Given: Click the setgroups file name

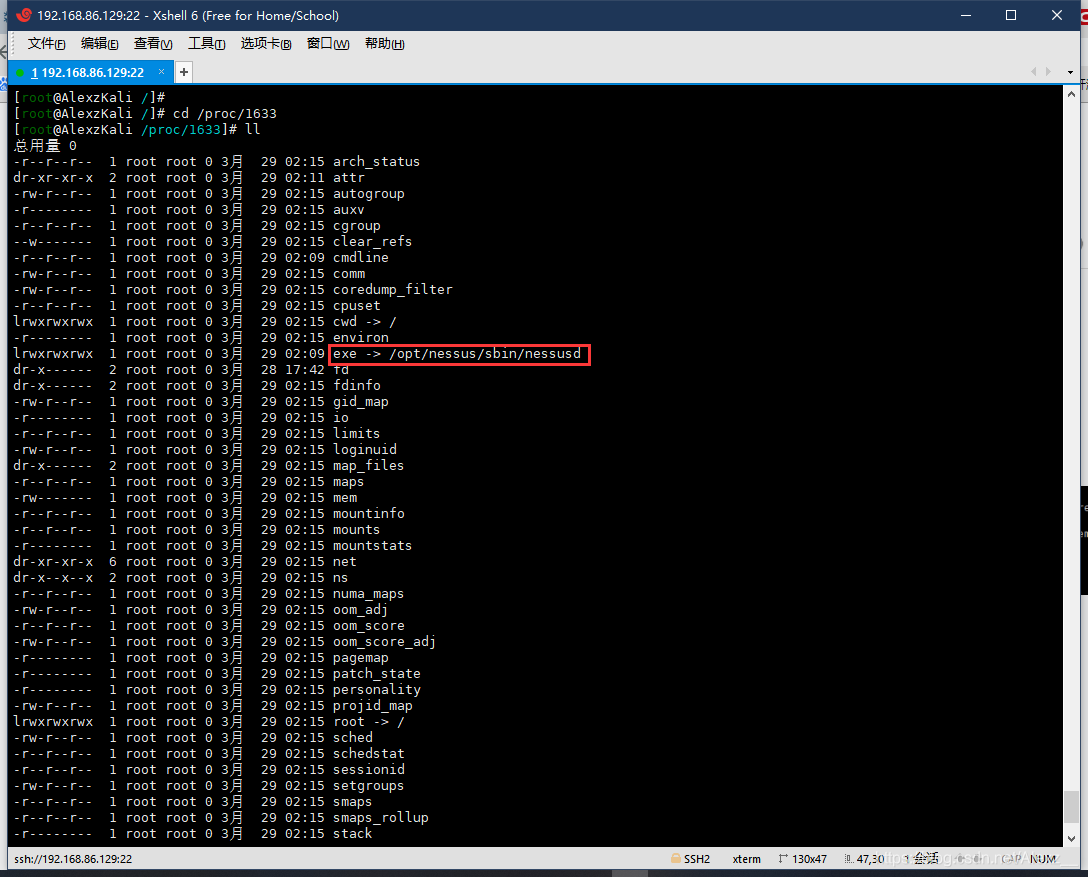Looking at the screenshot, I should tap(368, 785).
